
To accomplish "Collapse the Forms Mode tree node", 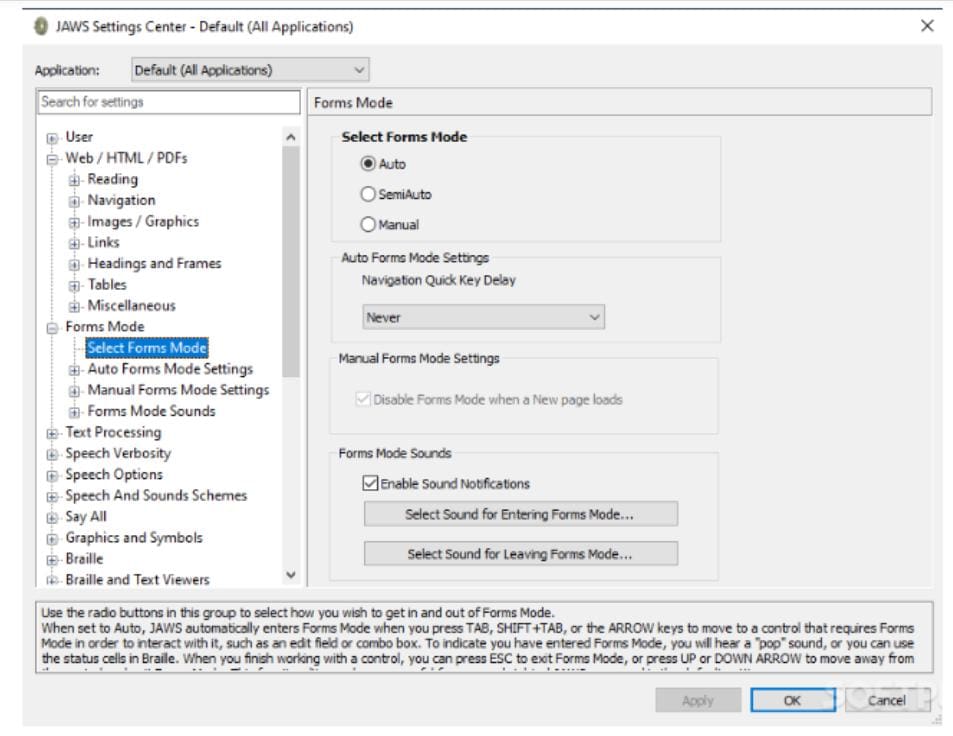I will pos(52,327).
